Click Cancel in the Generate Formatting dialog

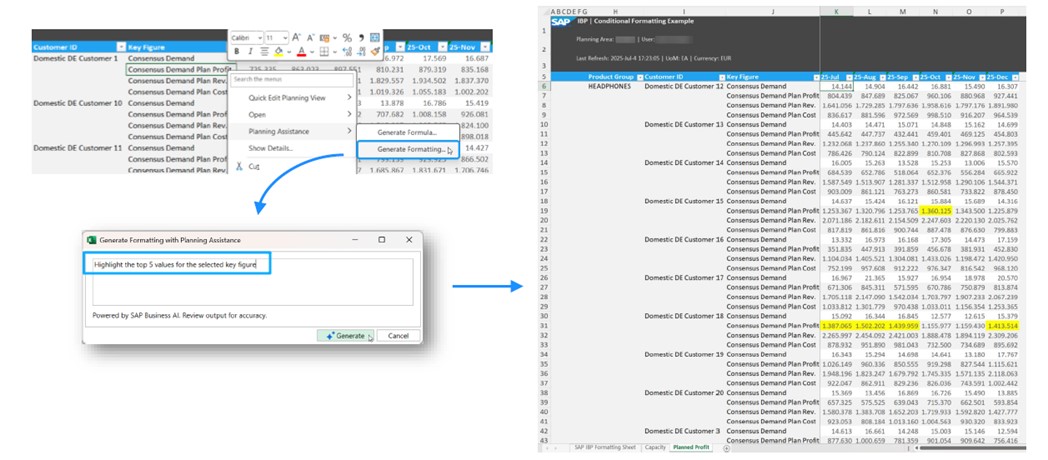(x=397, y=335)
